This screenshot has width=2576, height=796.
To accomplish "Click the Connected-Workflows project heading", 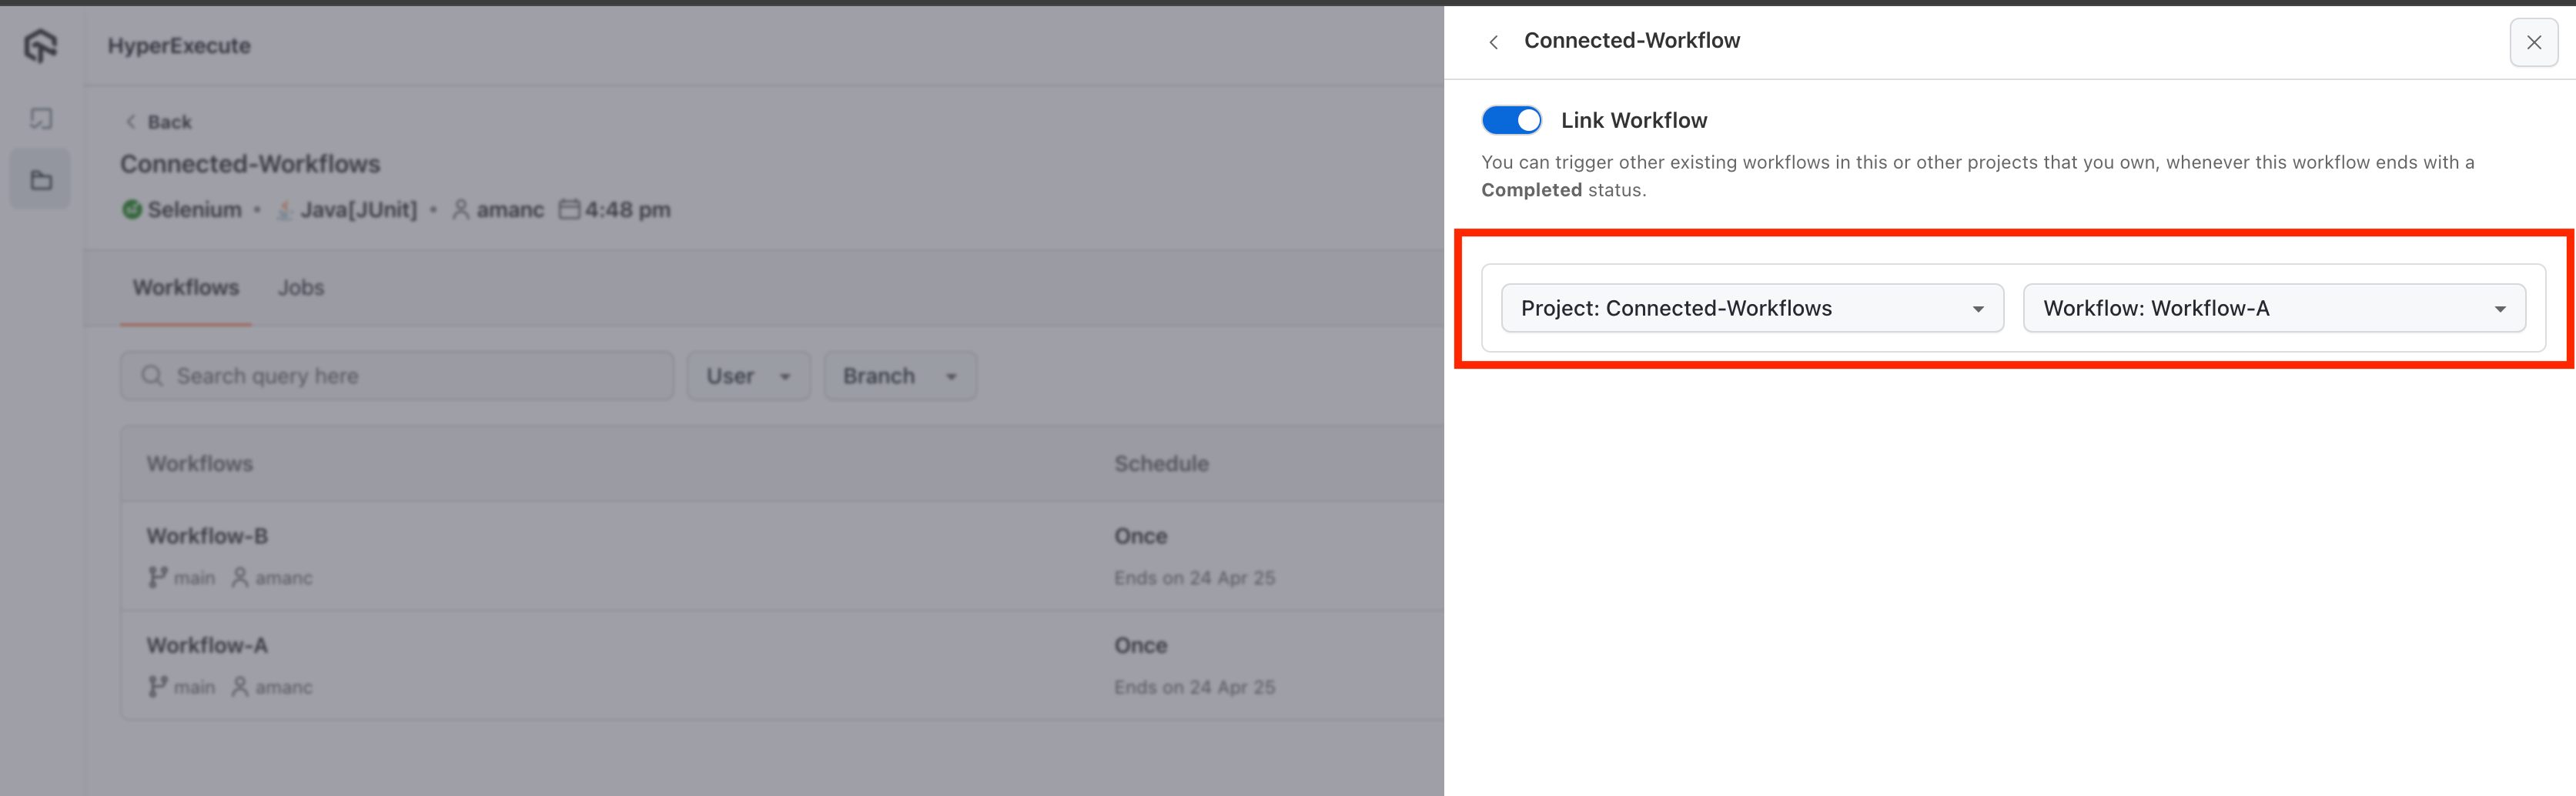I will [250, 164].
